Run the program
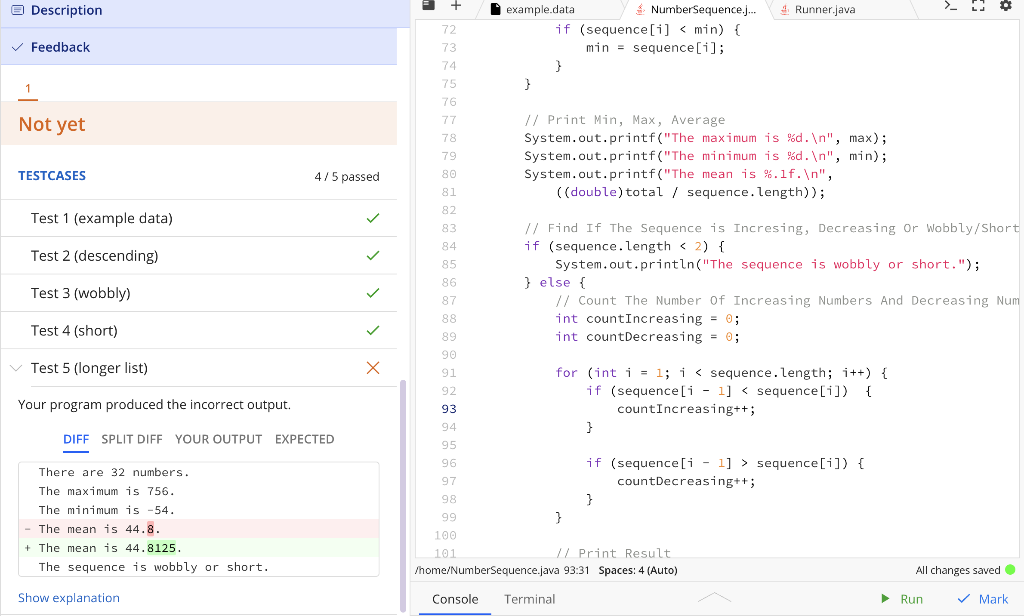 (x=901, y=599)
